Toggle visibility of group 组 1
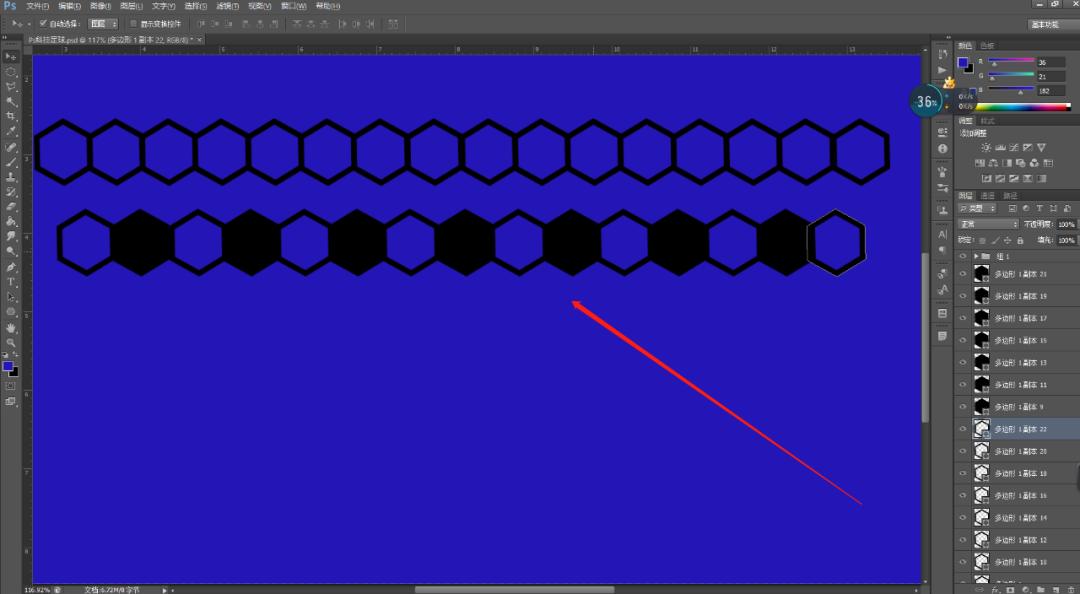Image resolution: width=1080 pixels, height=594 pixels. tap(963, 256)
